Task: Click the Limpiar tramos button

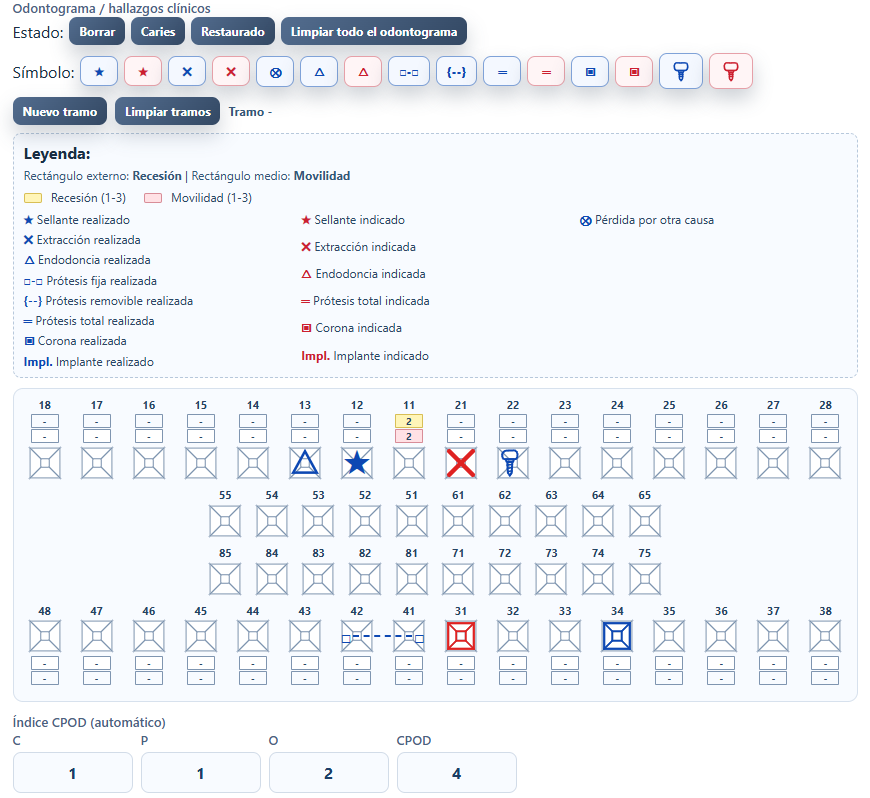Action: pyautogui.click(x=168, y=112)
